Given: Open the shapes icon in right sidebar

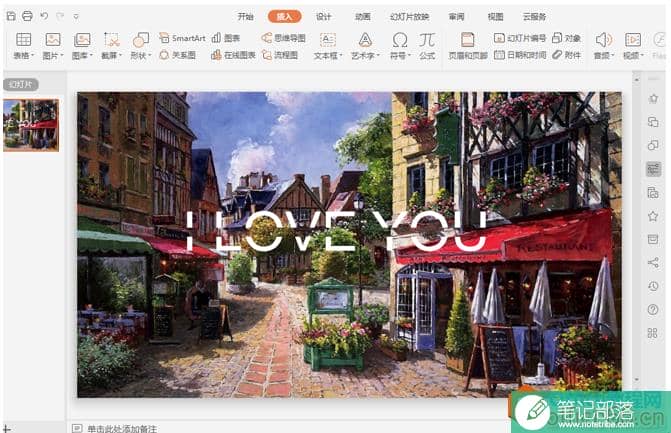Looking at the screenshot, I should (653, 145).
